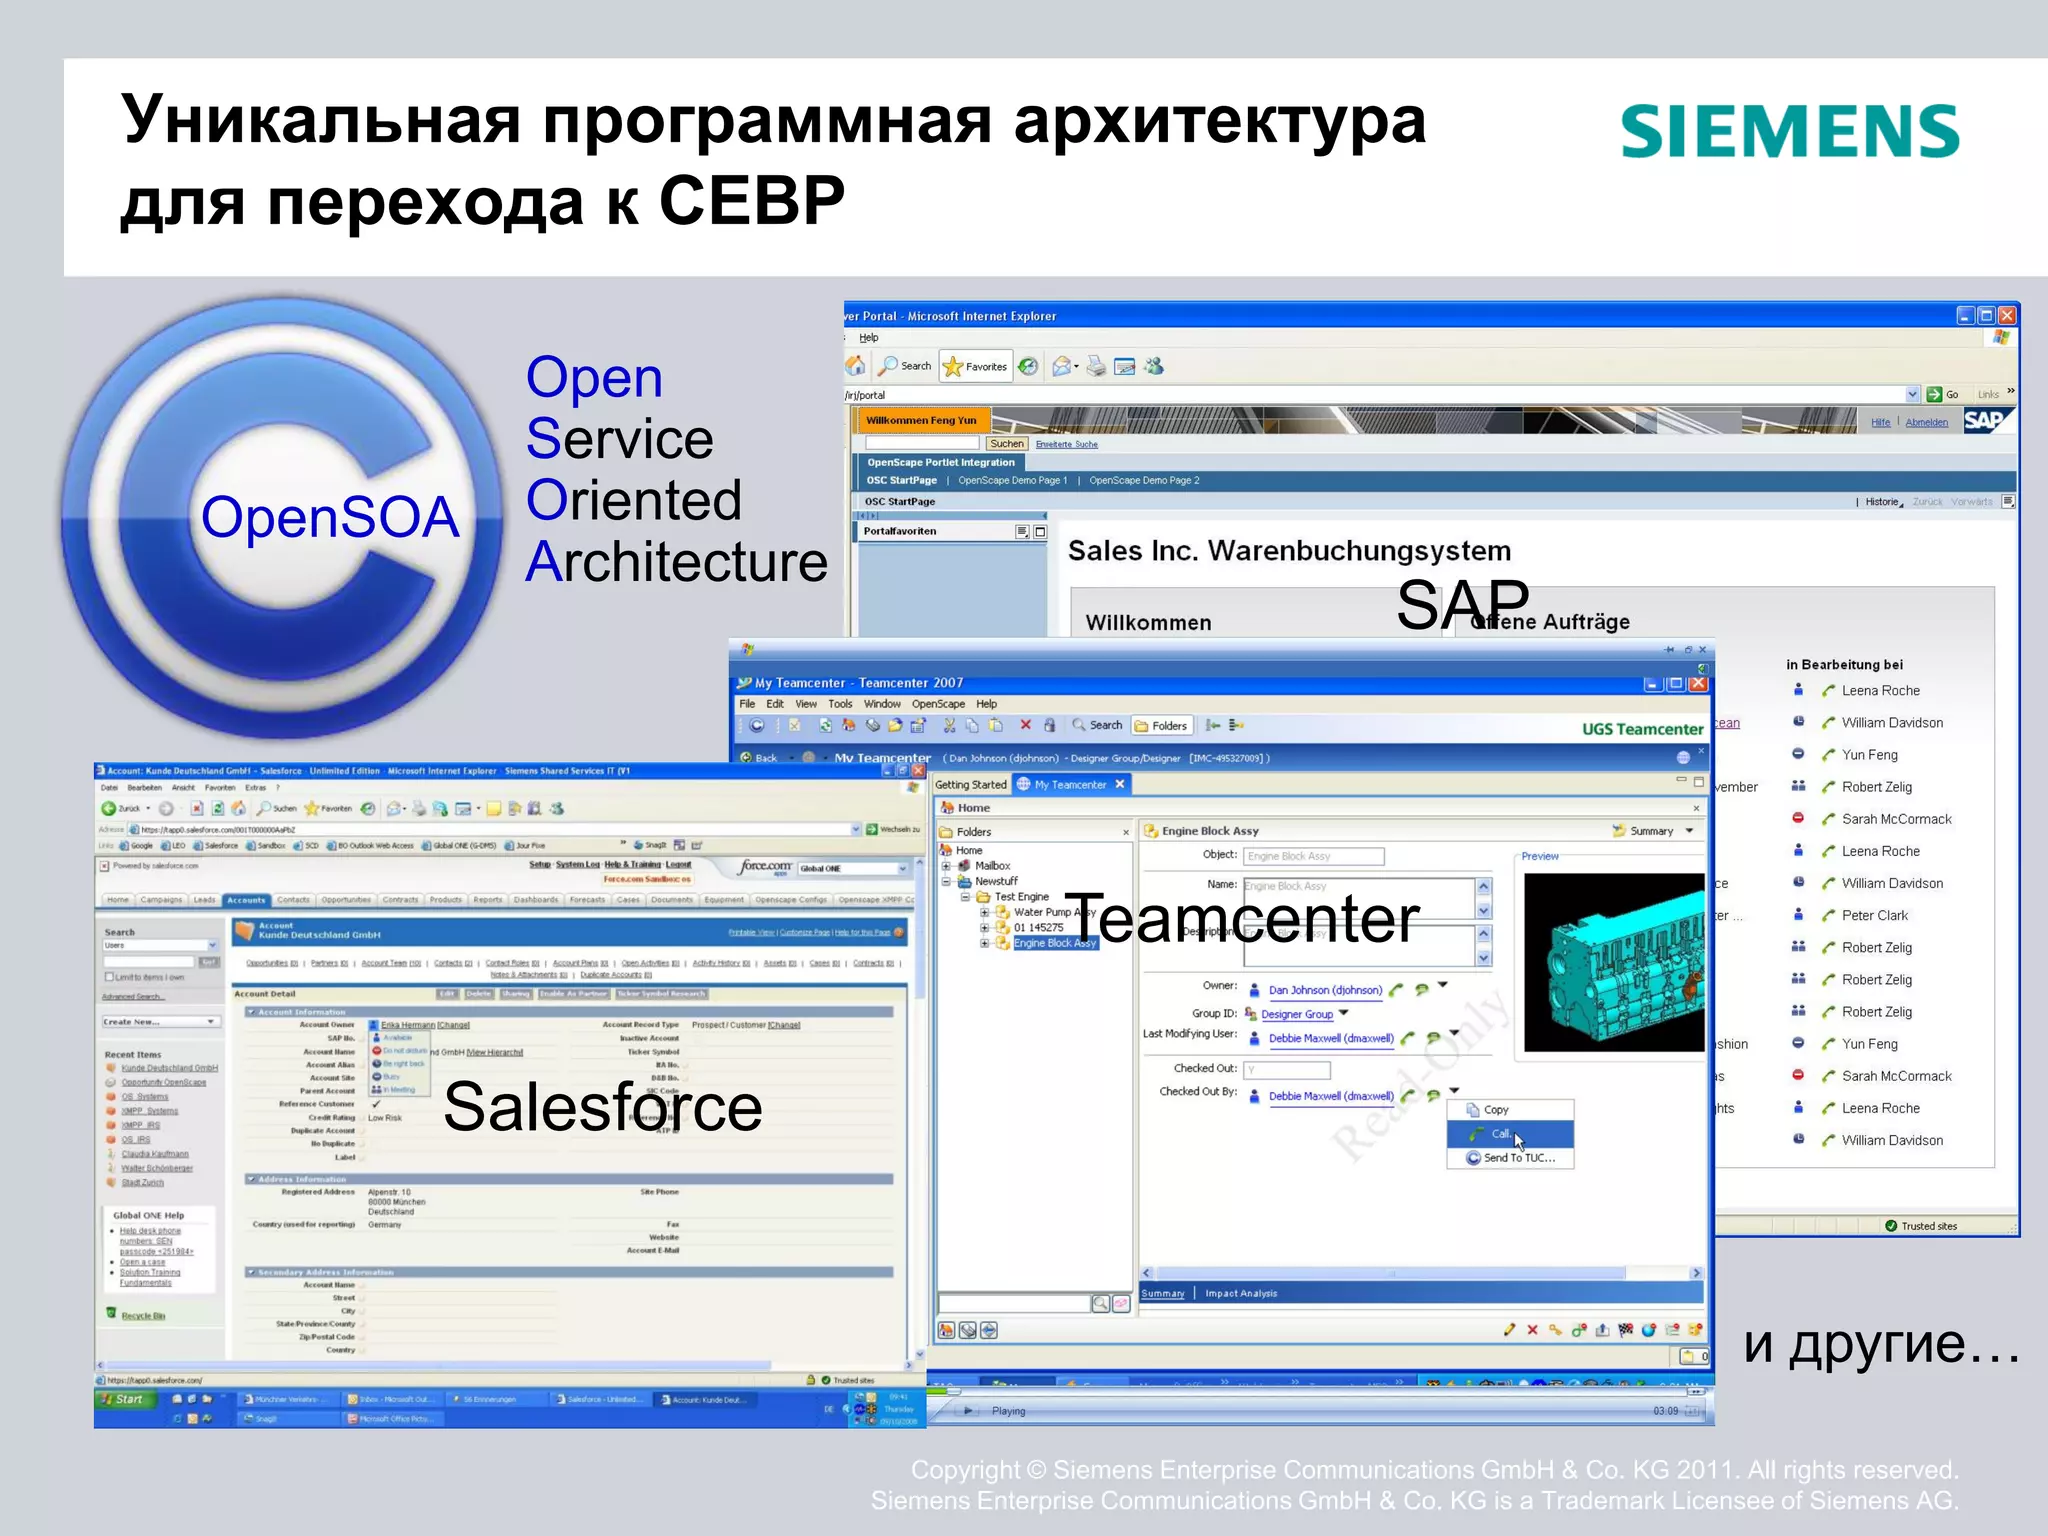Click Abmelden link in SAP portal

1927,423
